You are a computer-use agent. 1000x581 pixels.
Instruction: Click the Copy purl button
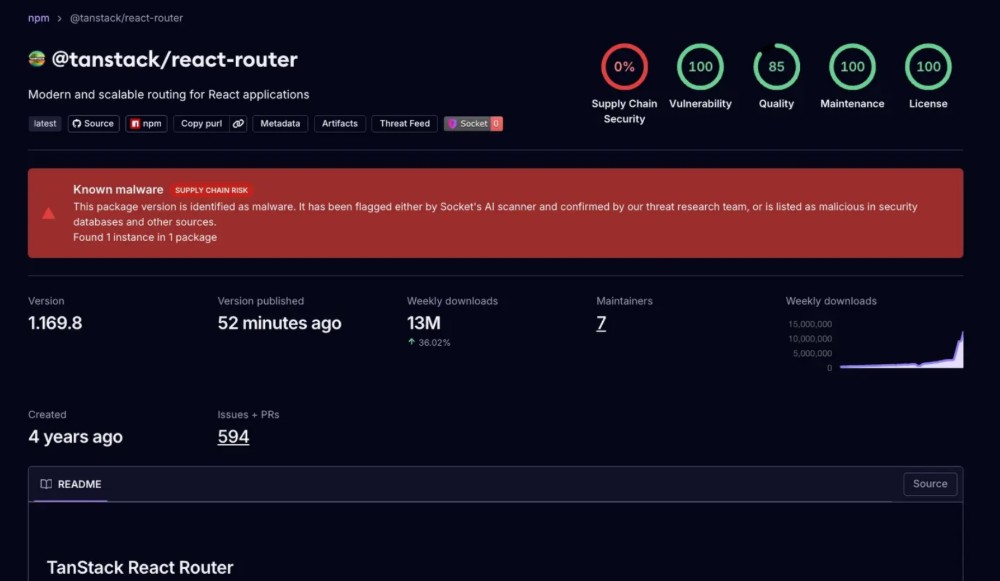point(201,124)
